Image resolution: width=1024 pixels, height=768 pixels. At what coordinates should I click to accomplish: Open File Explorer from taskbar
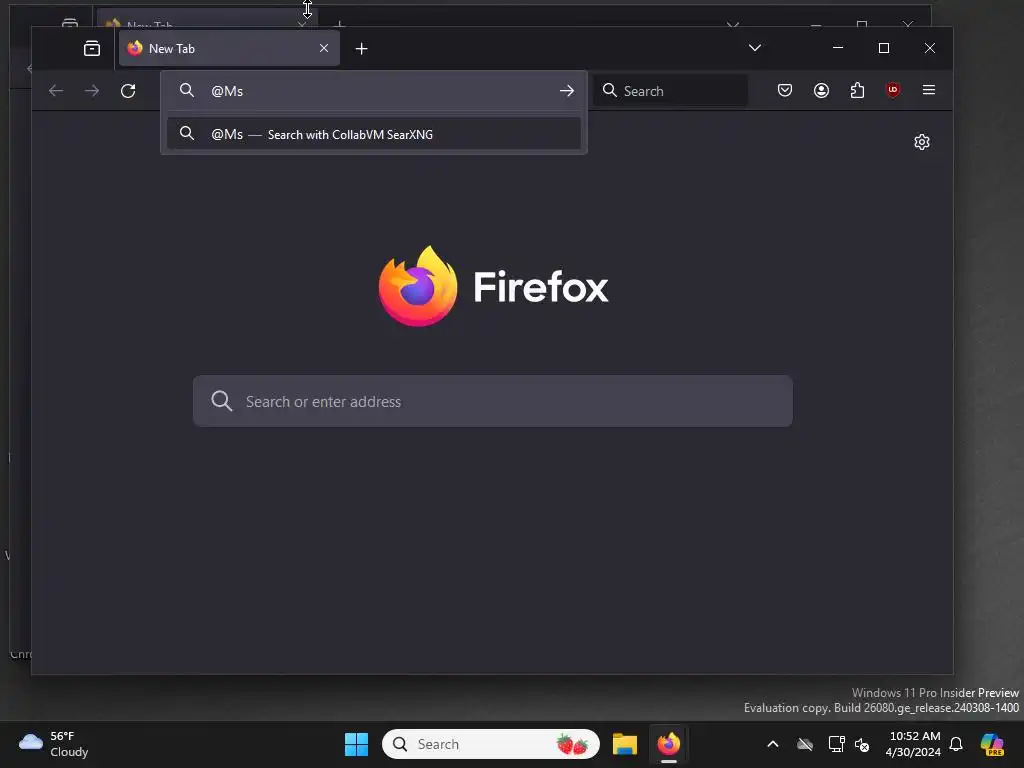click(625, 744)
